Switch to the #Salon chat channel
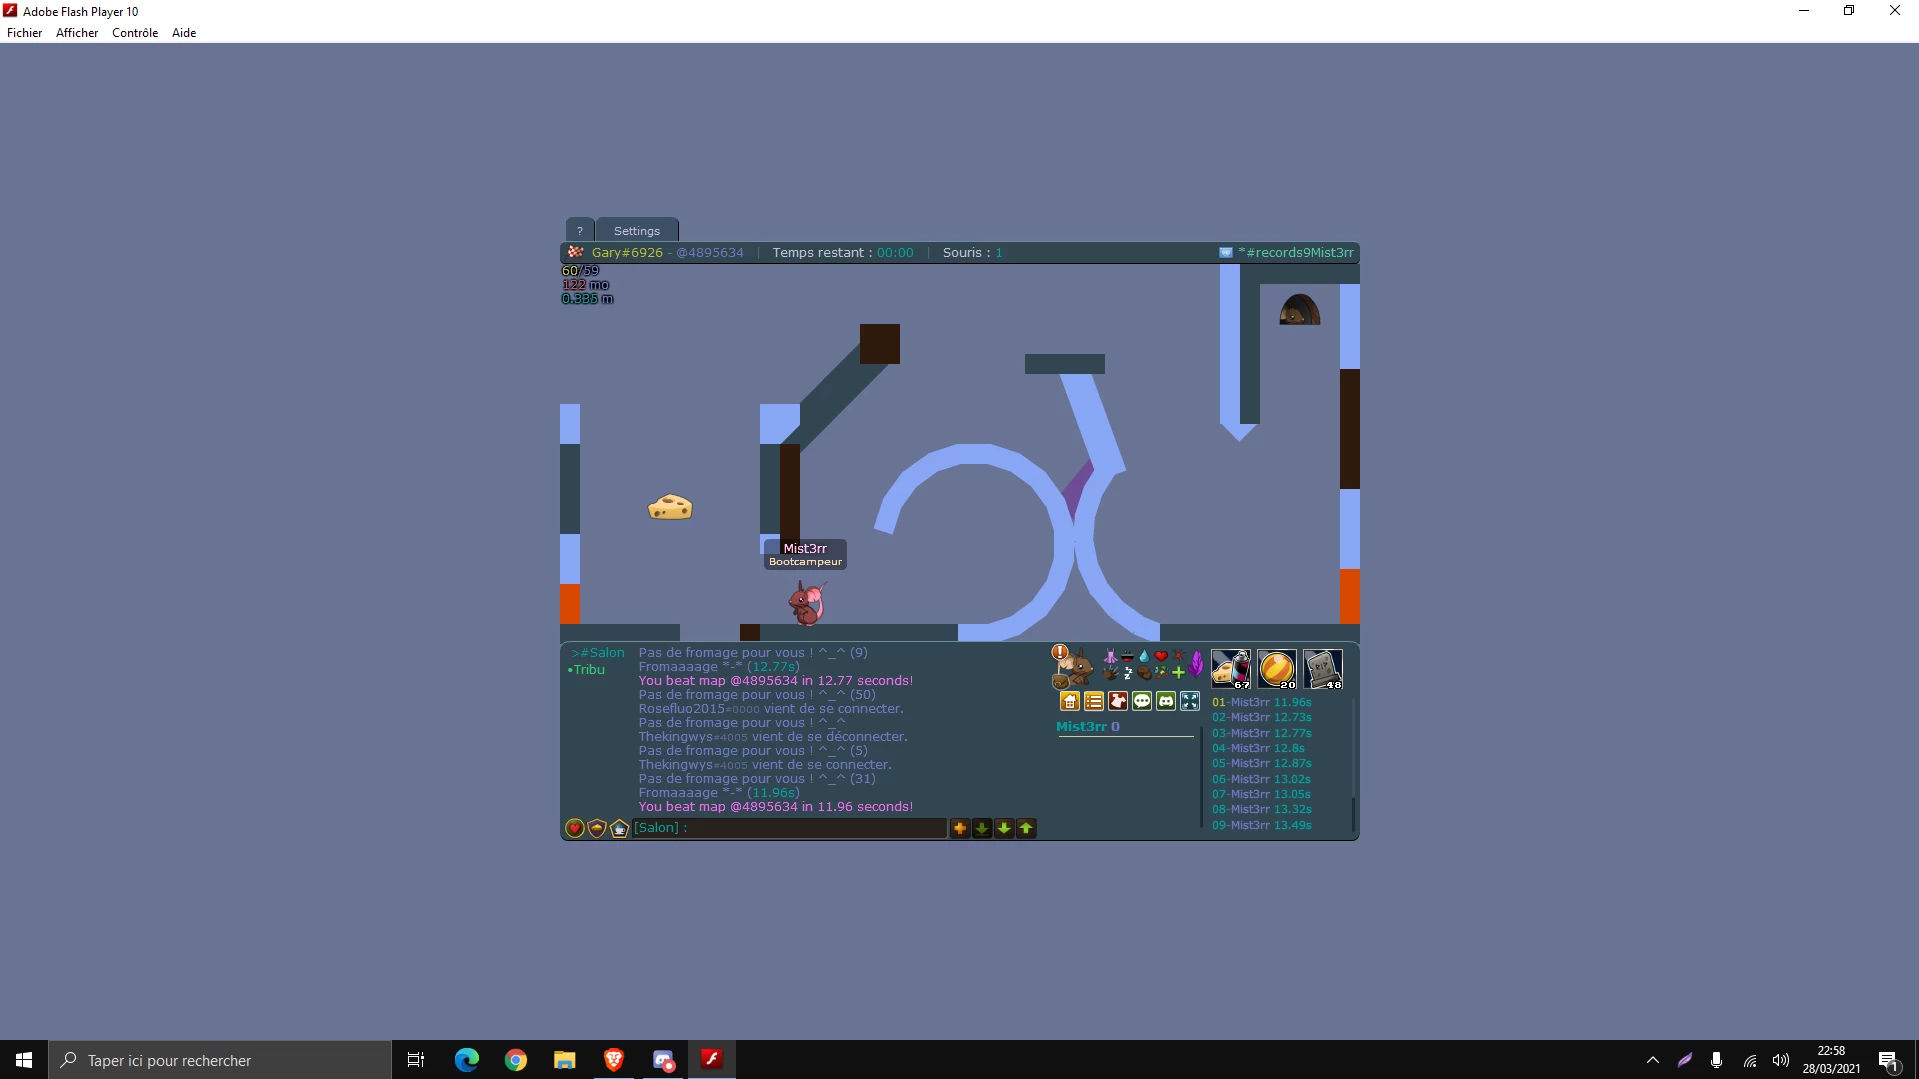Image resolution: width=1919 pixels, height=1079 pixels. tap(598, 653)
